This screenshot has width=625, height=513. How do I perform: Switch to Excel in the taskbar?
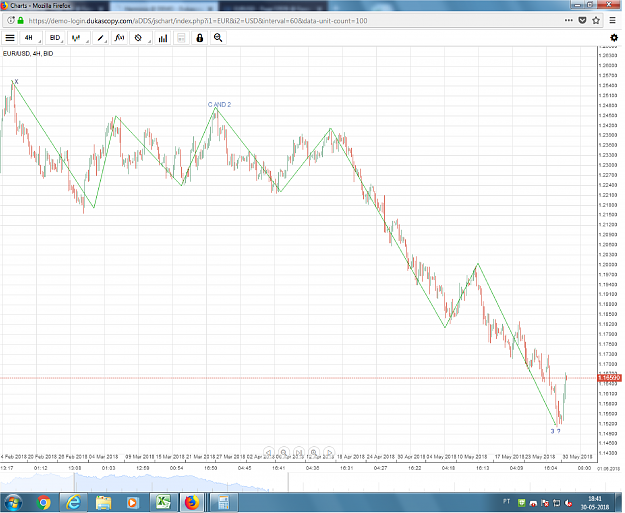(163, 502)
